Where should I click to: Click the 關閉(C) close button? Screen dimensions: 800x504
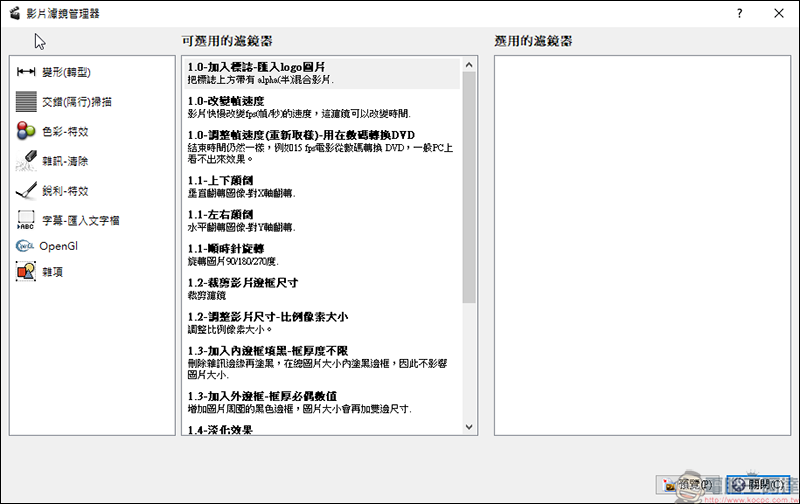click(x=758, y=485)
